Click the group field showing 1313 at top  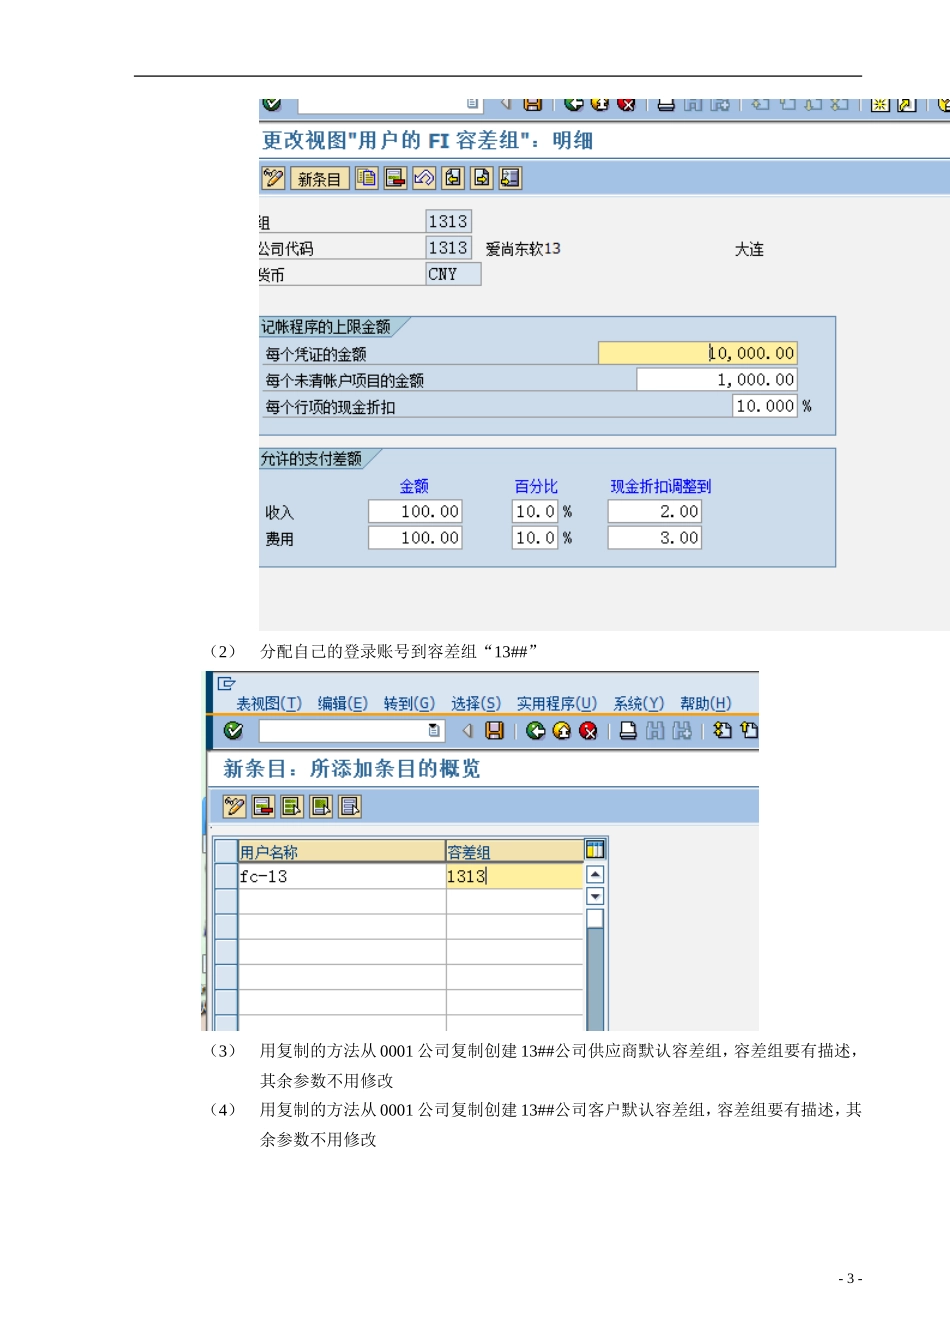pyautogui.click(x=448, y=222)
